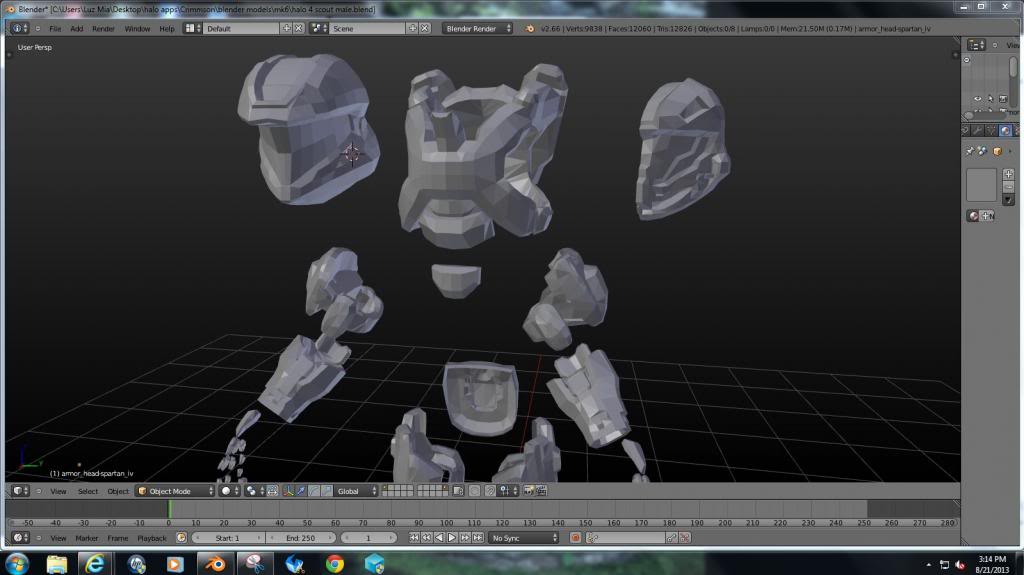Open the 3D View's View menu
Screen dimensions: 1024x575
tap(58, 491)
